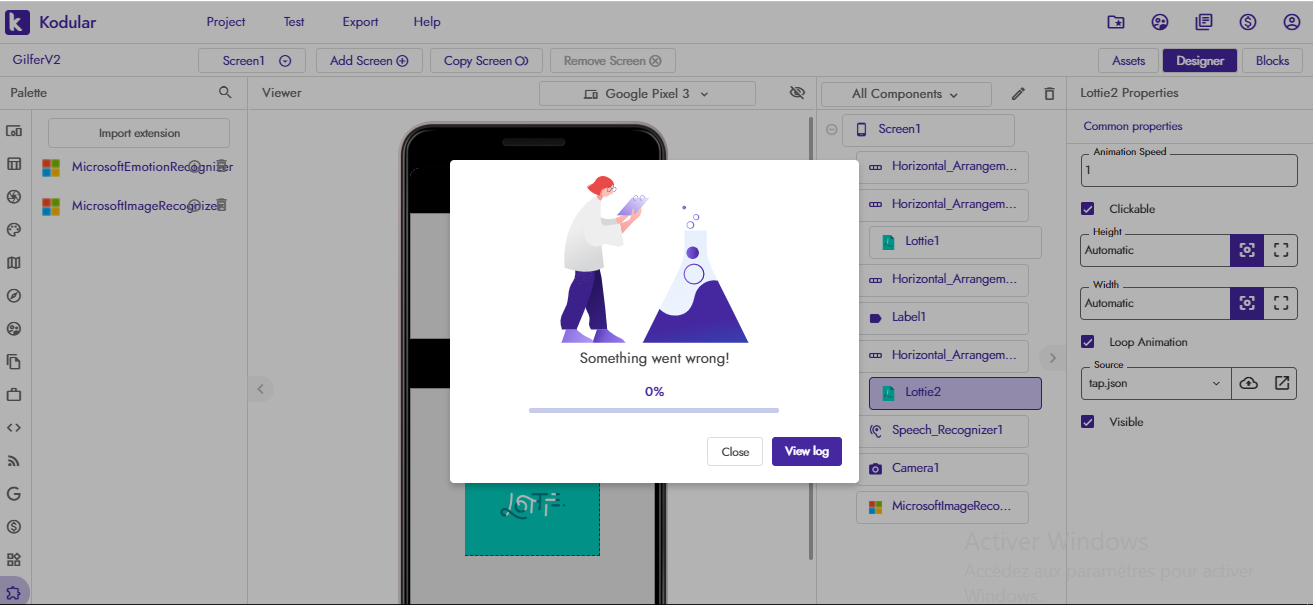Toggle the Clickable checkbox
Screen dimensions: 1313x605
click(x=1088, y=209)
